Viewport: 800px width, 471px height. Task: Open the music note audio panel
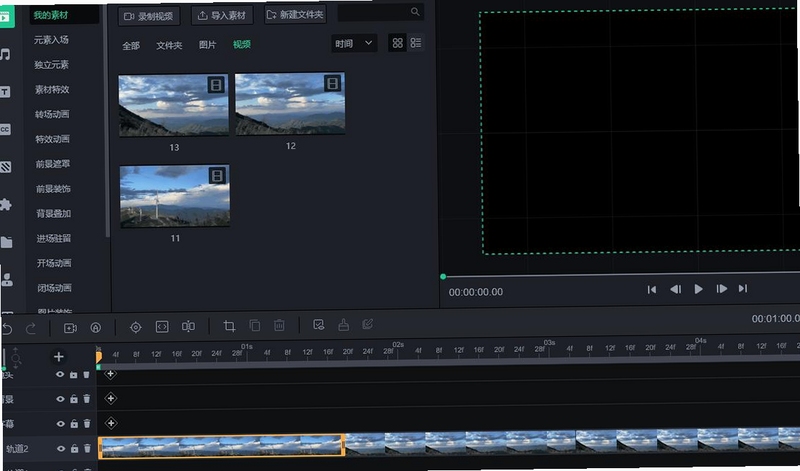(5, 54)
